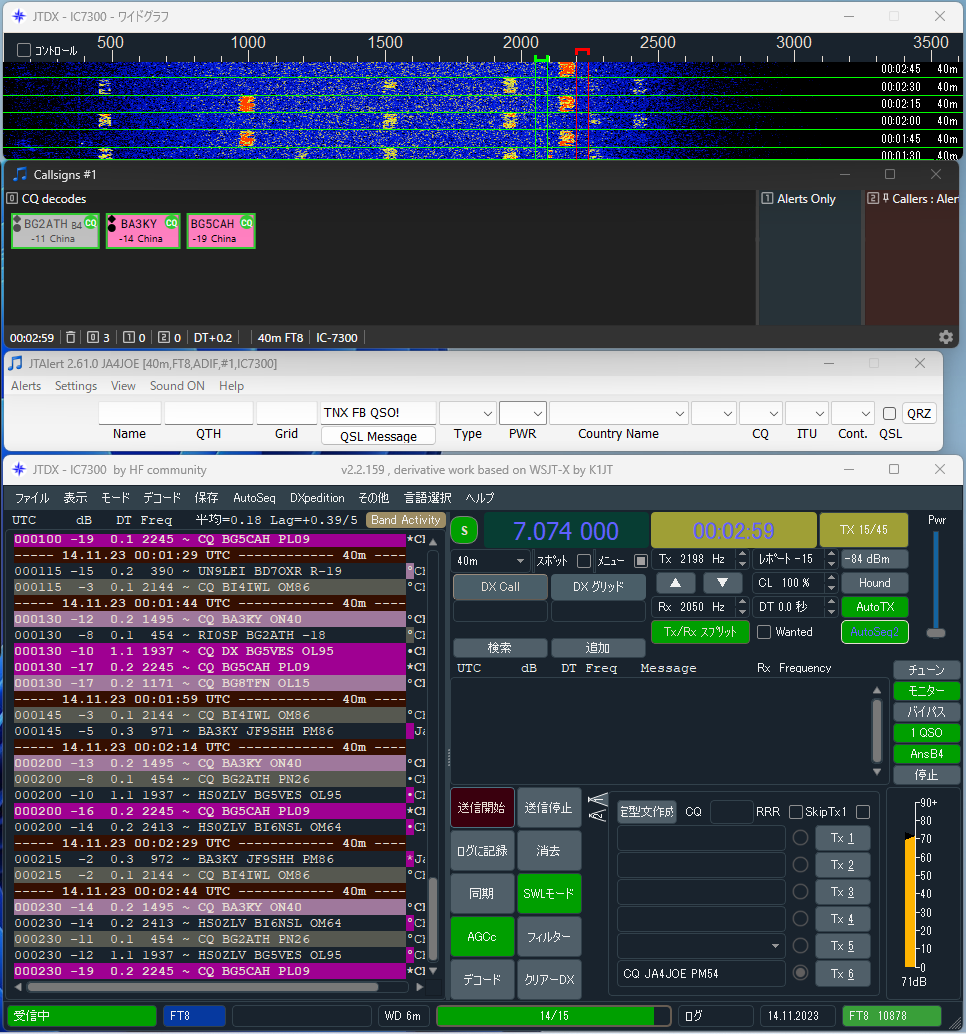Enable the コントロール checkbox in waterfall
This screenshot has height=1034, width=966.
24,50
